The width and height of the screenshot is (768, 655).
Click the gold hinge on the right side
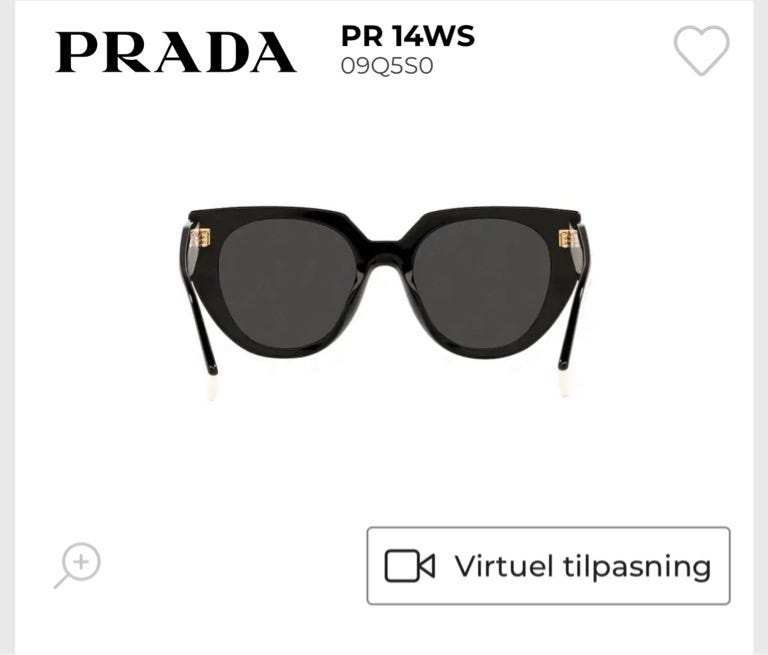569,239
